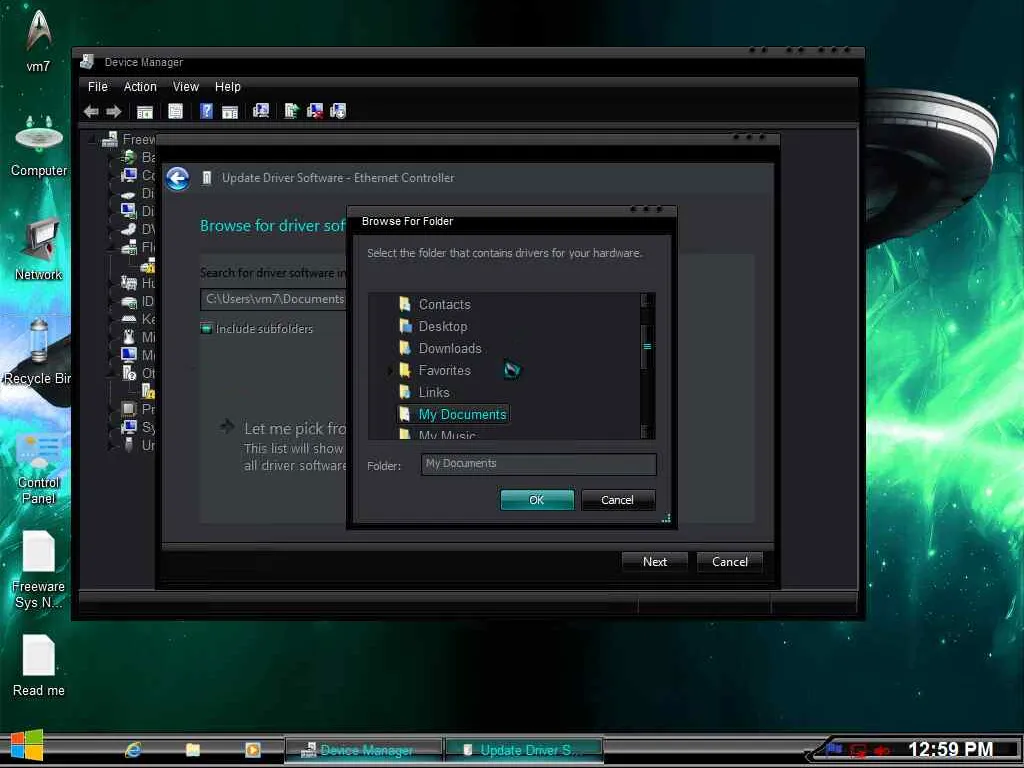Click OK in Browse For Folder dialog

537,500
